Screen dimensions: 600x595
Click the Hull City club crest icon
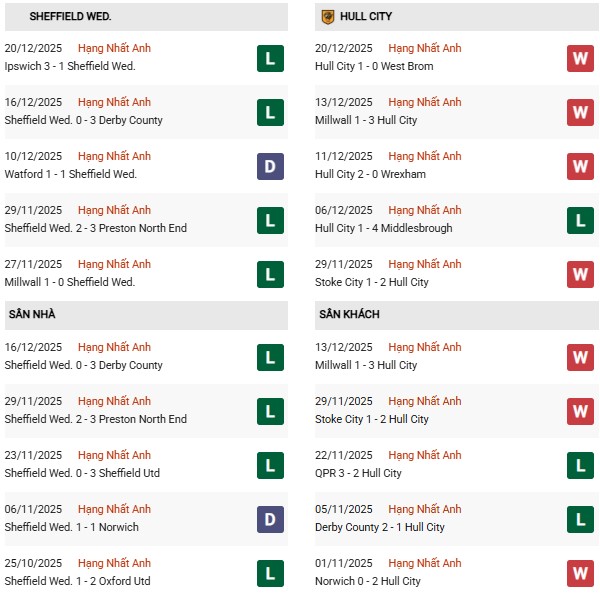tap(327, 17)
